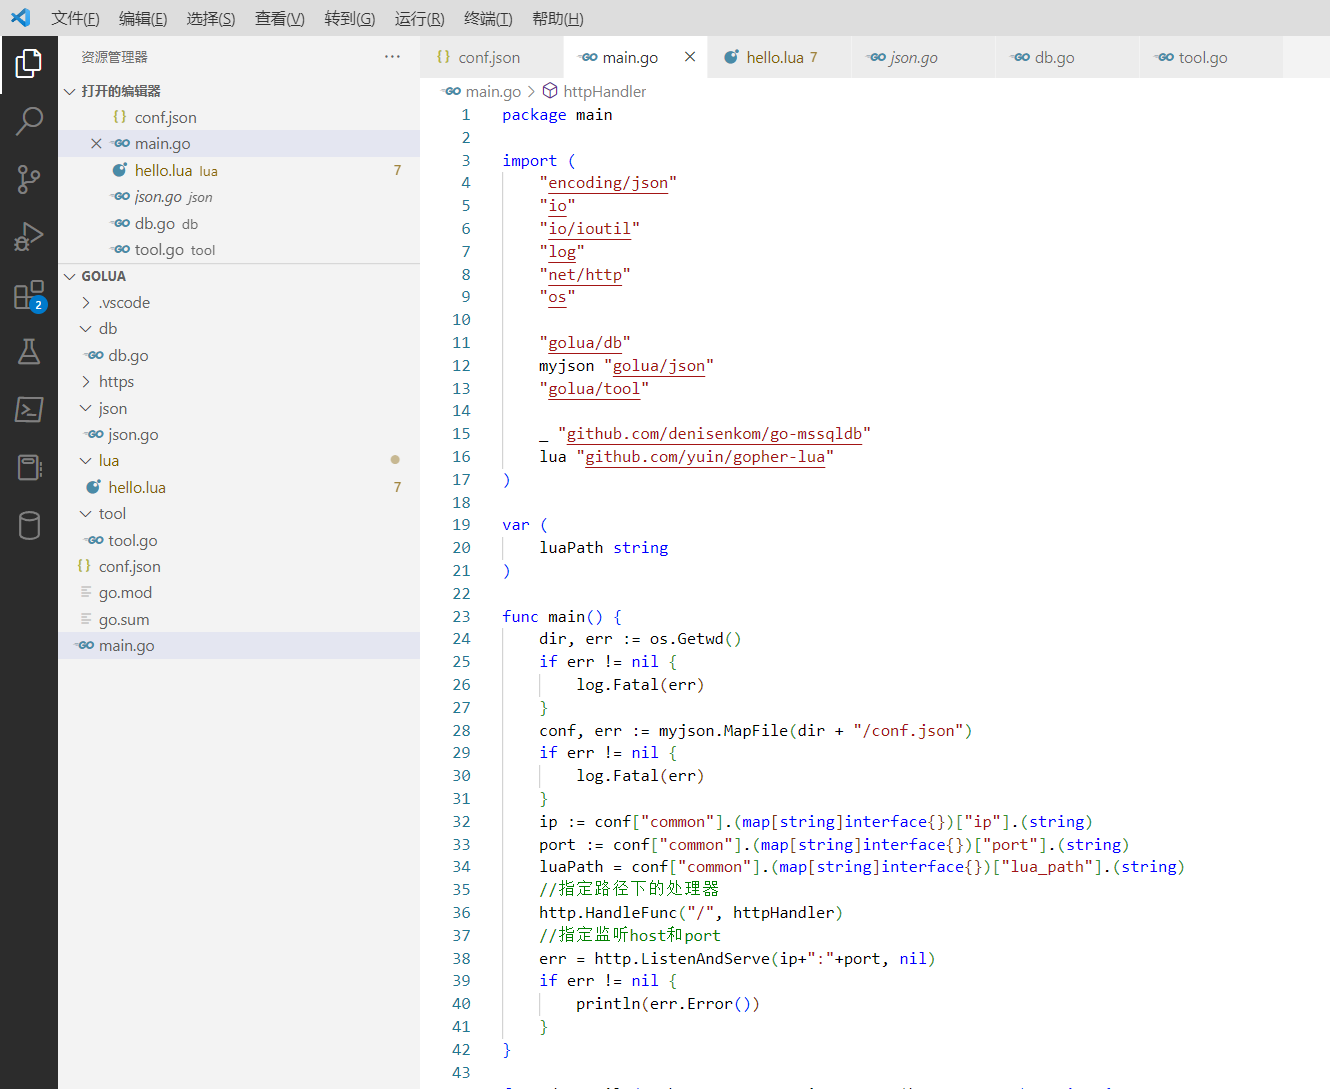
Task: Open the Search view icon
Action: click(29, 122)
